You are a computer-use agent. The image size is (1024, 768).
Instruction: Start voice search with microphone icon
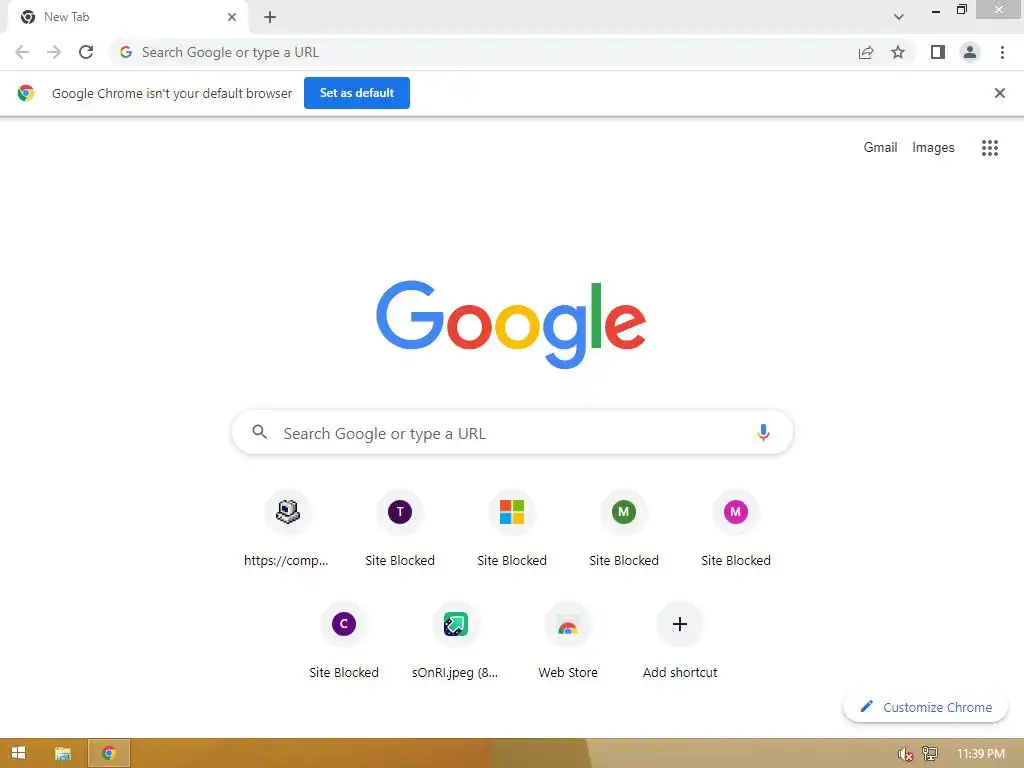(x=763, y=432)
